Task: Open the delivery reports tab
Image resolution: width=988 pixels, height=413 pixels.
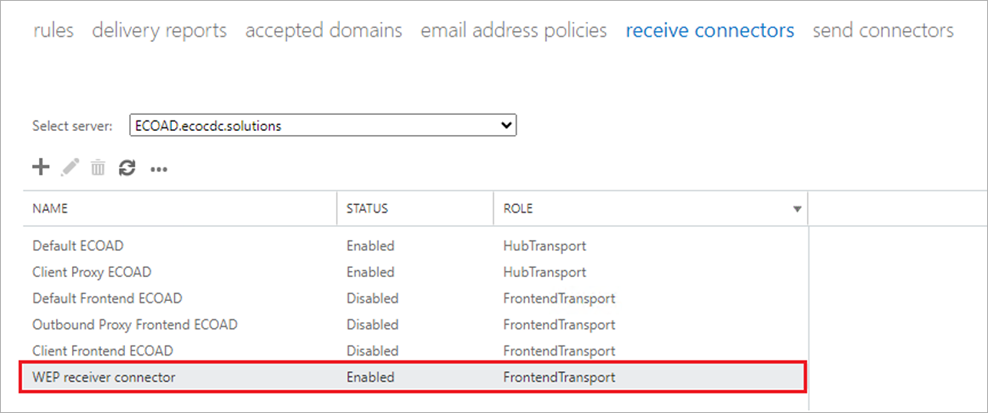Action: 159,31
